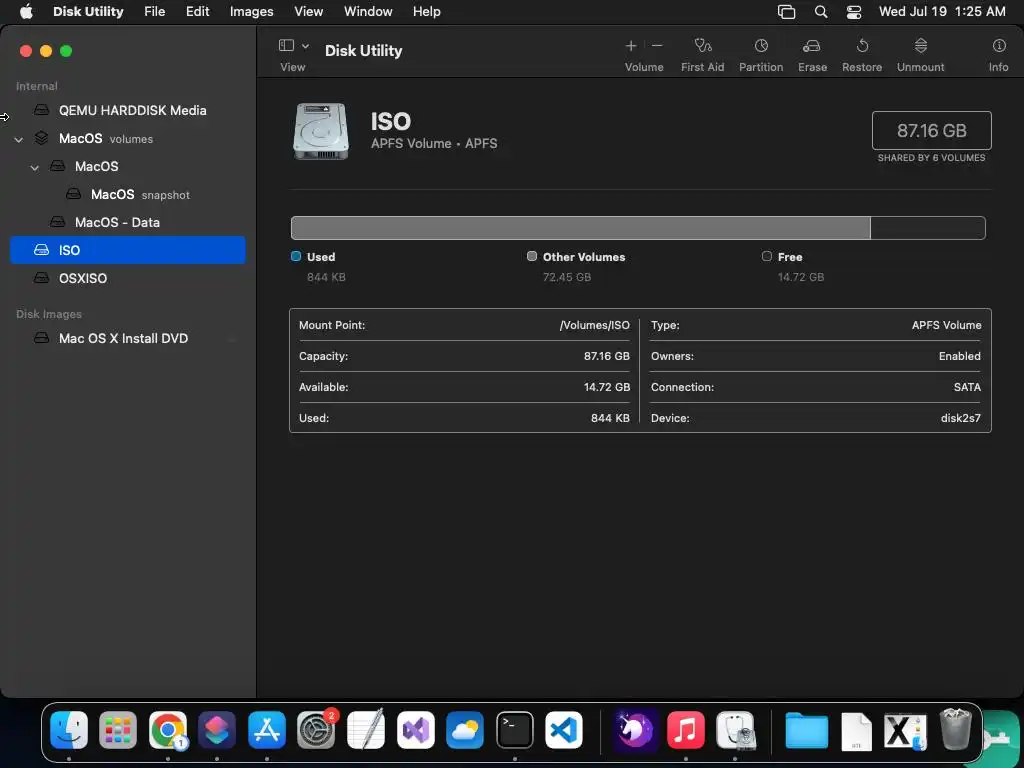Click the 72.45 GB Other Volumes value
1024x768 pixels.
tap(567, 277)
